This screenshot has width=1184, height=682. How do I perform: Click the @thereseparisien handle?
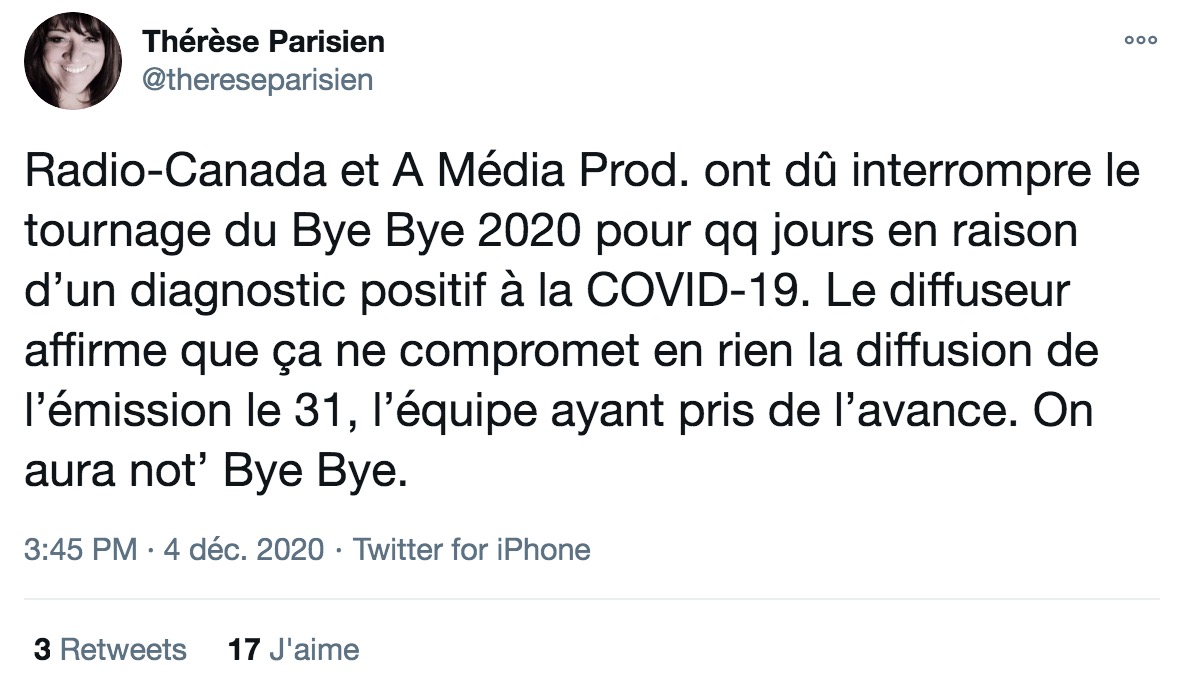[258, 80]
